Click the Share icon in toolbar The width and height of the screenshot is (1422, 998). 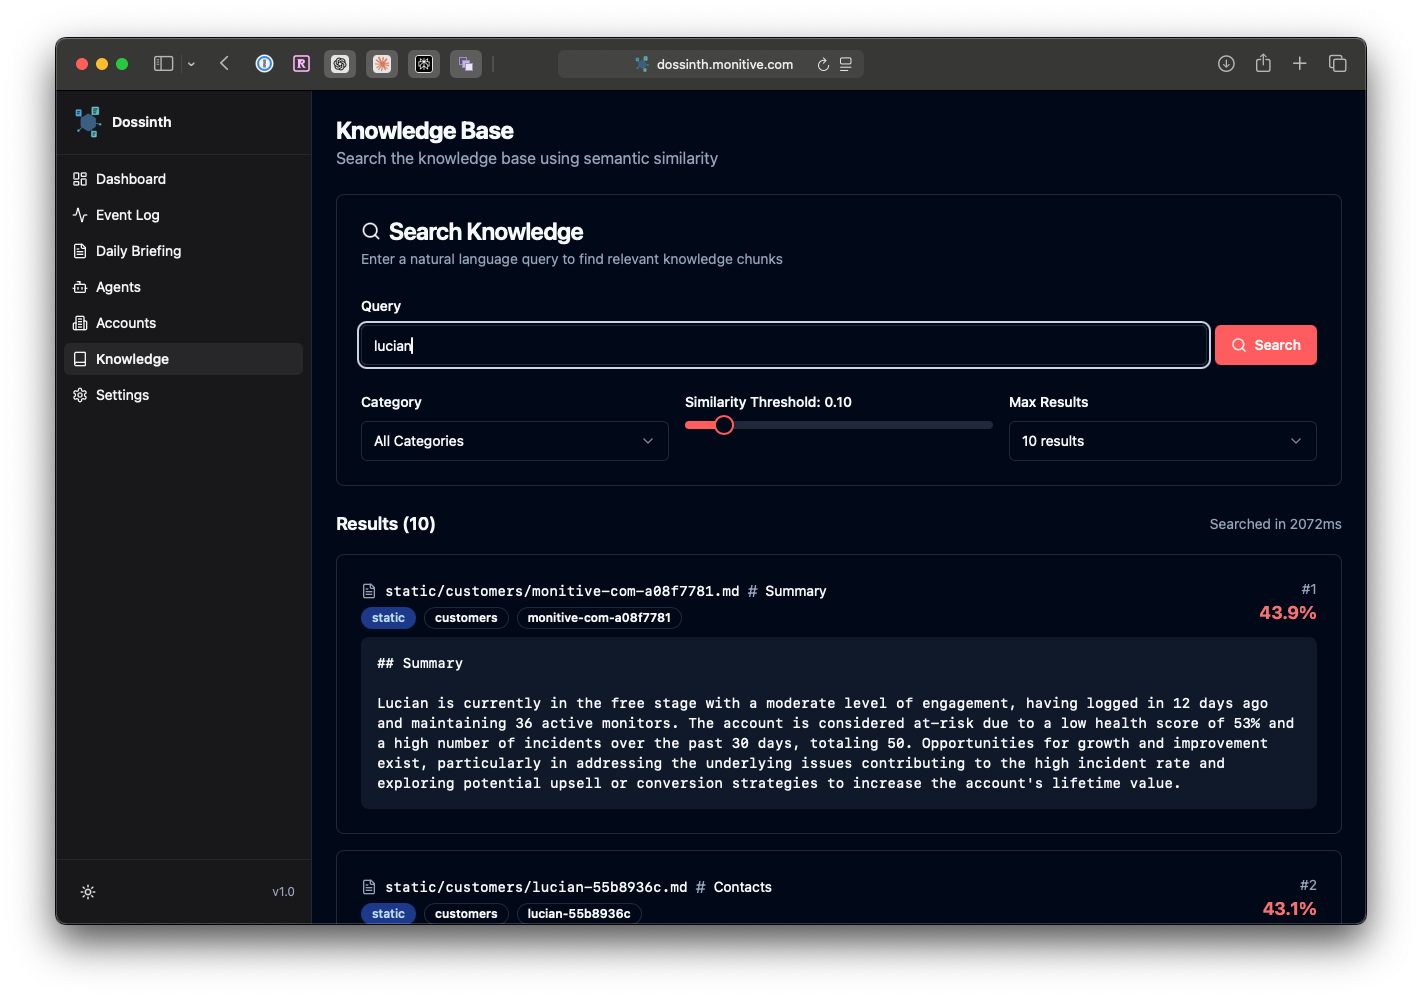coord(1263,64)
